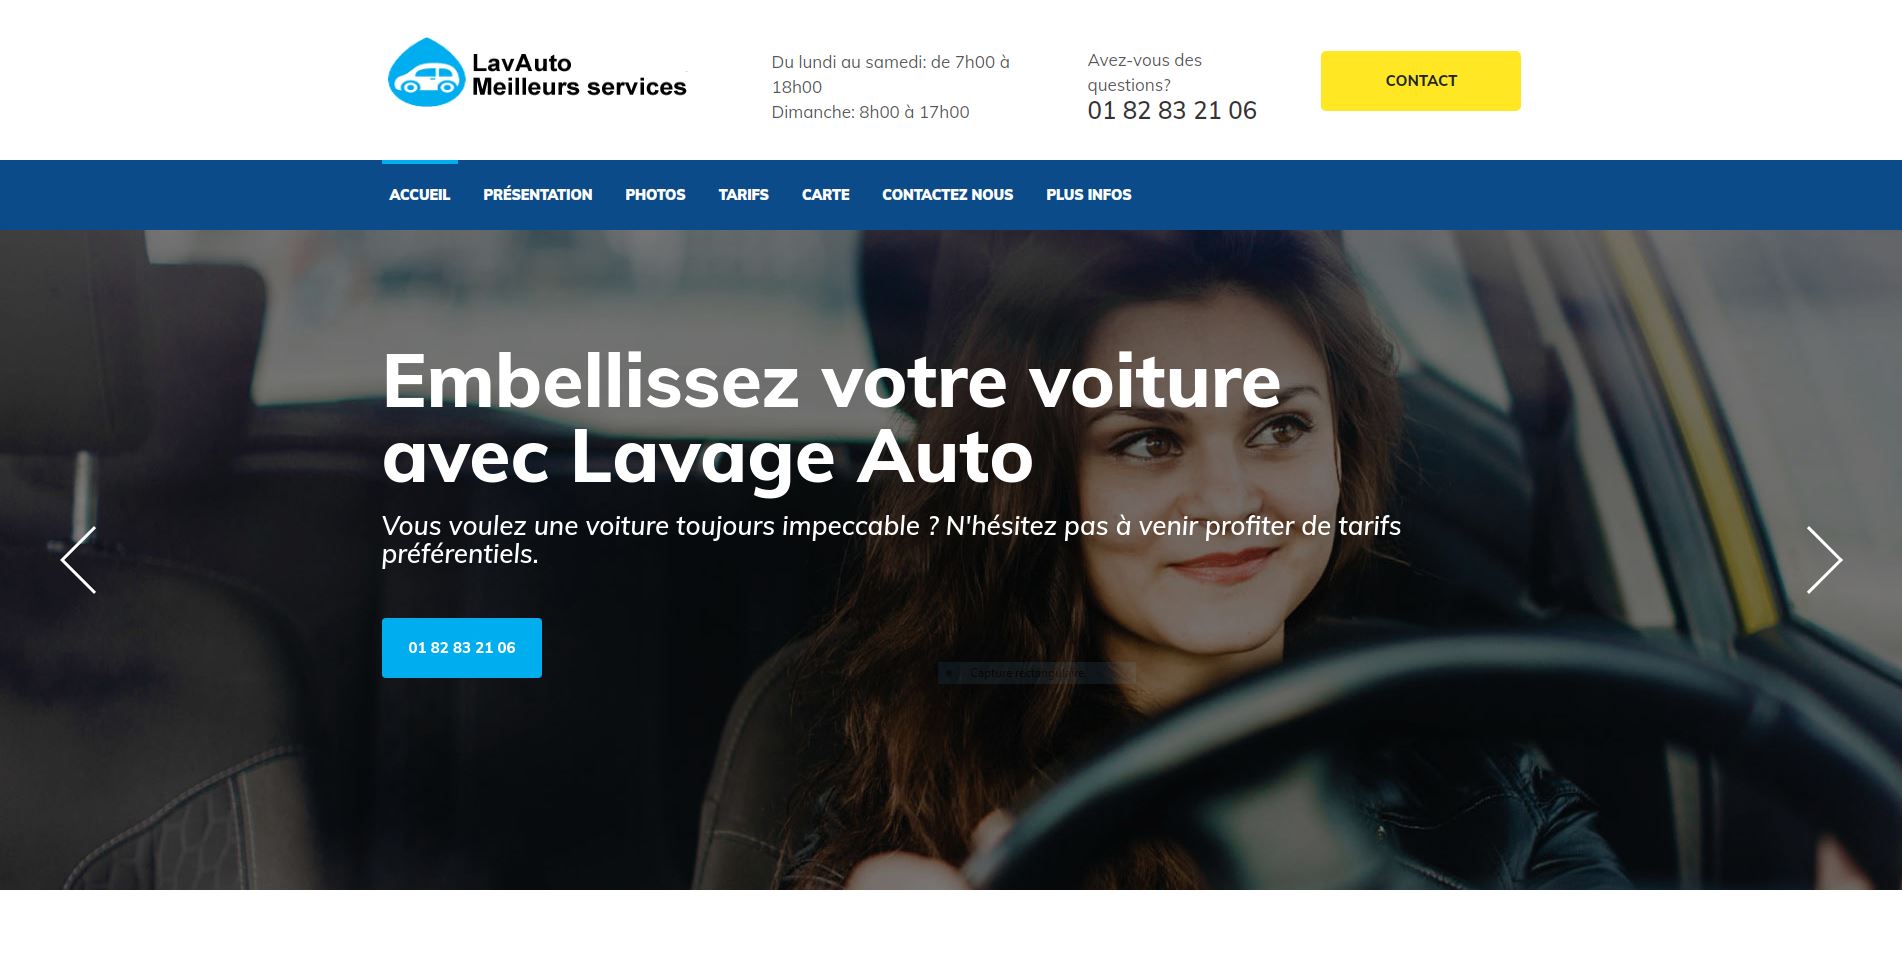Viewport: 1902px width, 959px height.
Task: Advance the slider with the right arrow
Action: pyautogui.click(x=1824, y=560)
